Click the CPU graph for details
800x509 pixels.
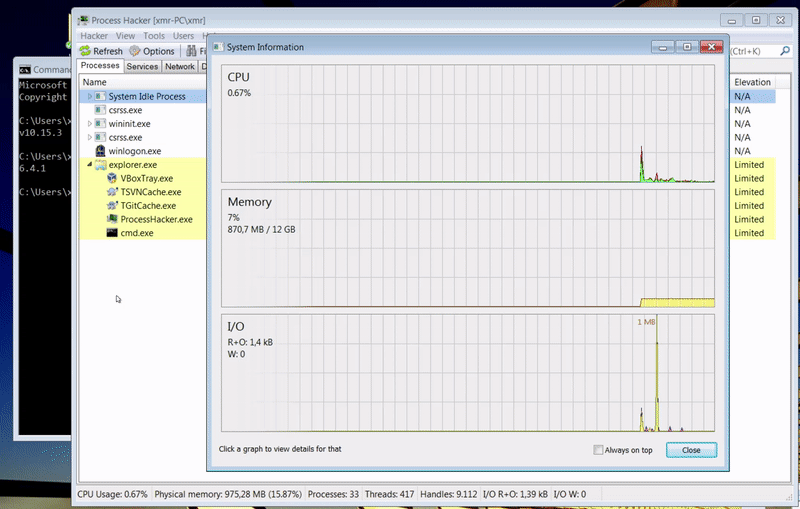(468, 123)
